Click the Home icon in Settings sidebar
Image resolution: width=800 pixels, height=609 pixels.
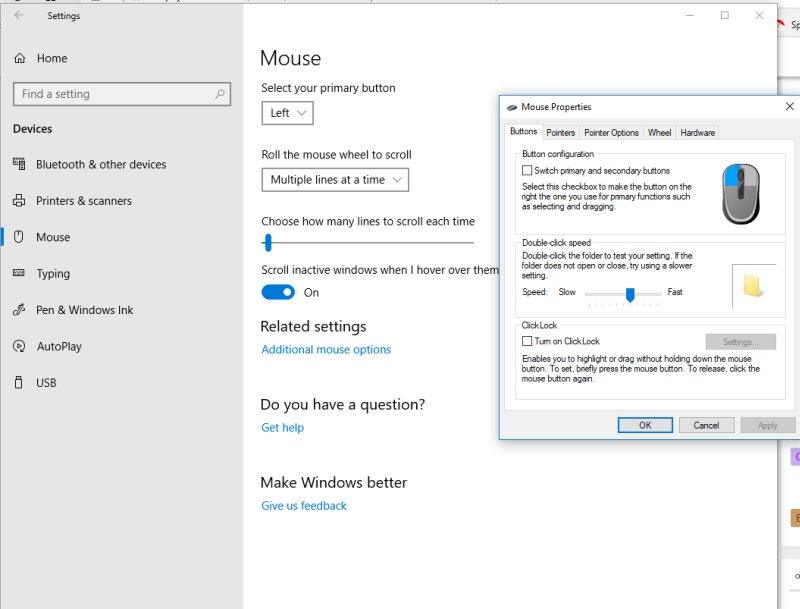coord(18,58)
